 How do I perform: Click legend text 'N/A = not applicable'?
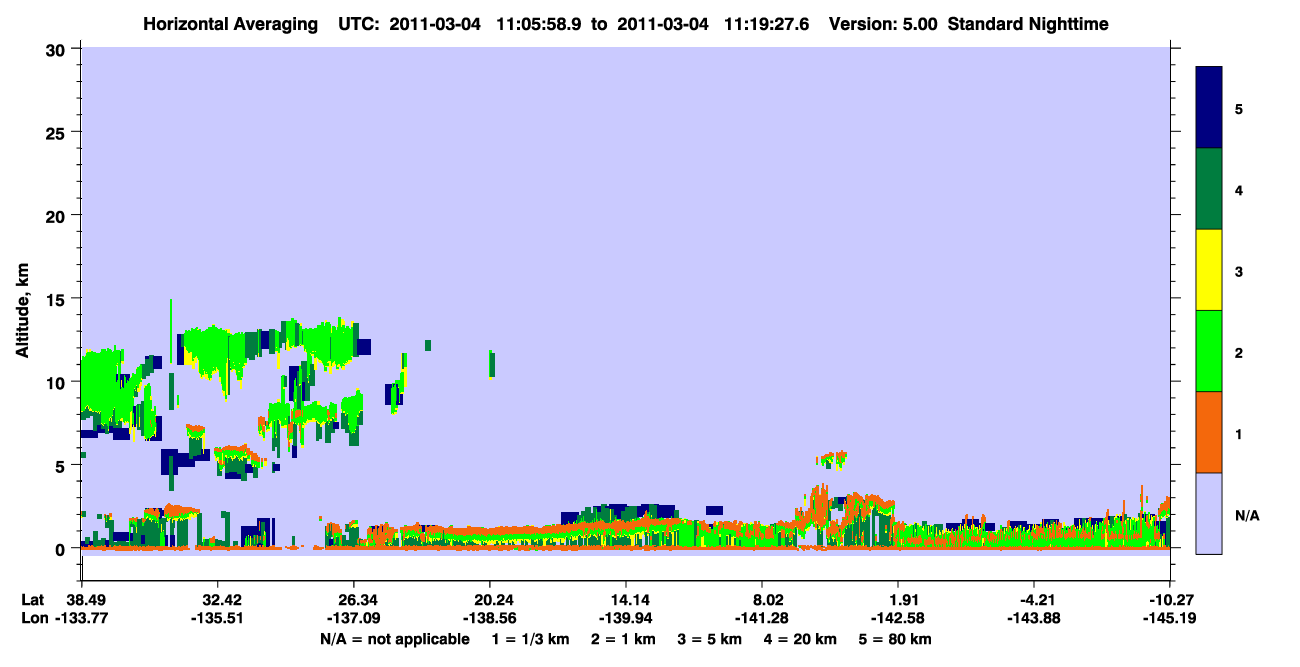point(394,639)
